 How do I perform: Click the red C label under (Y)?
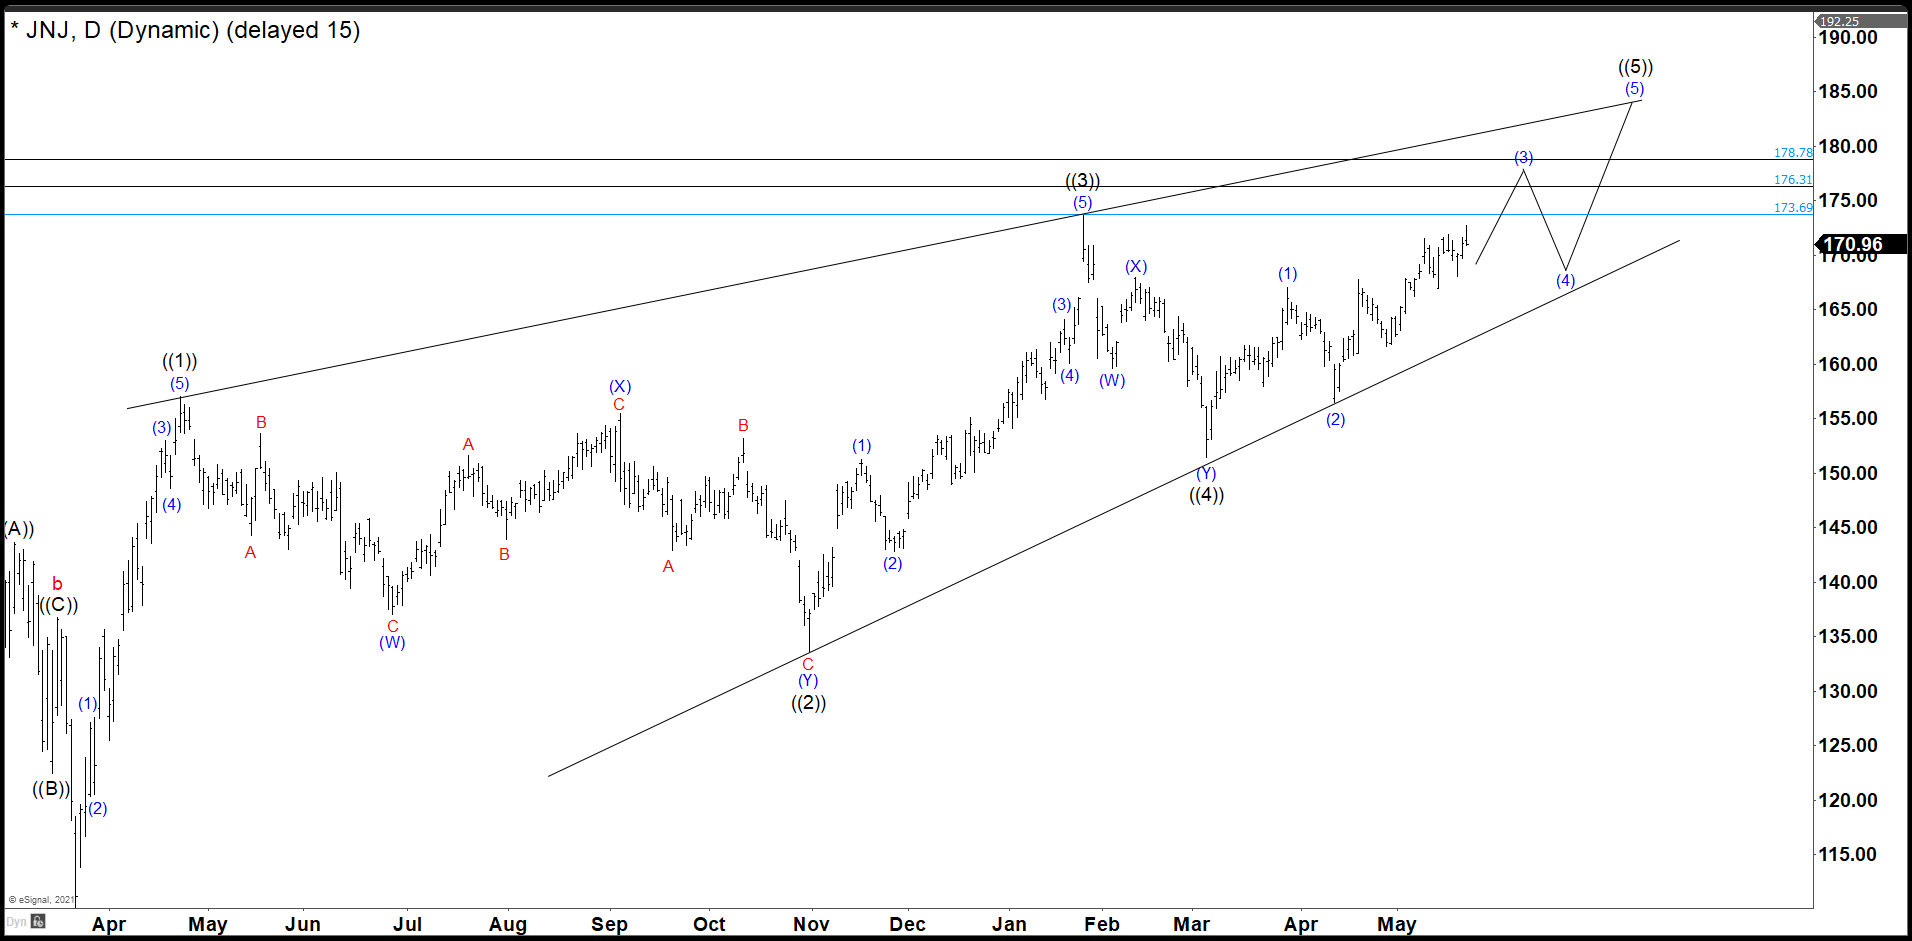tap(808, 662)
